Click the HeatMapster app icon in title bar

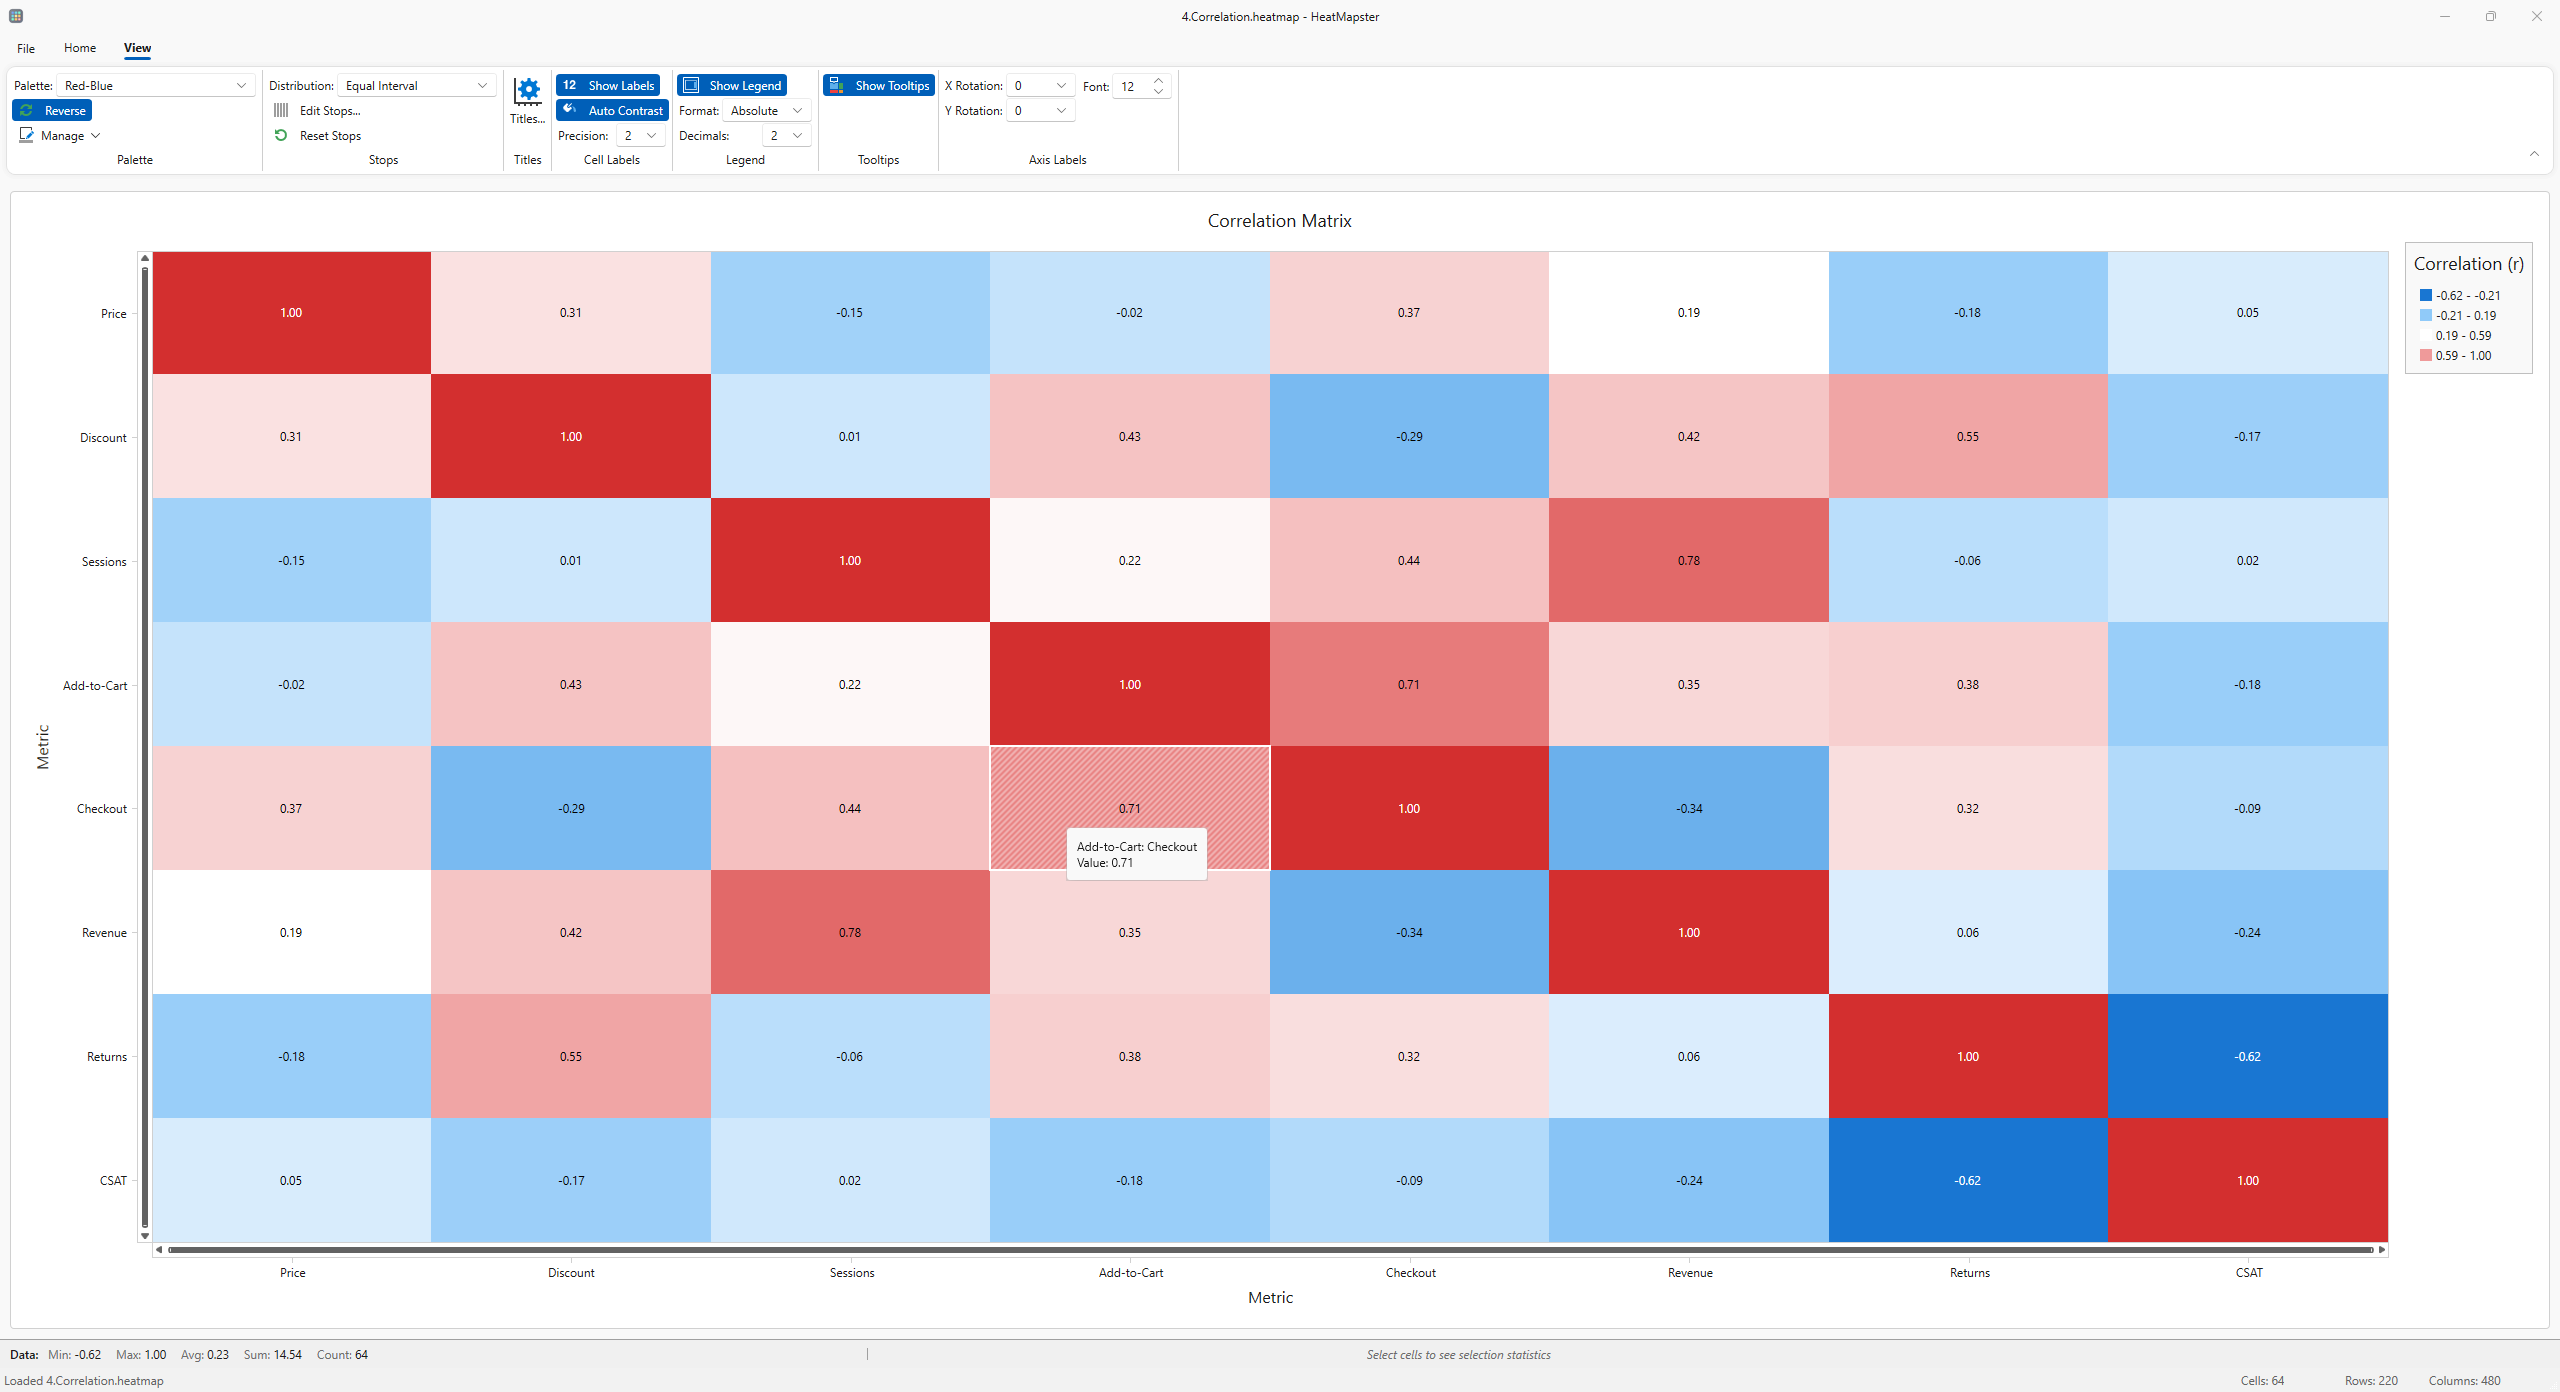tap(16, 16)
